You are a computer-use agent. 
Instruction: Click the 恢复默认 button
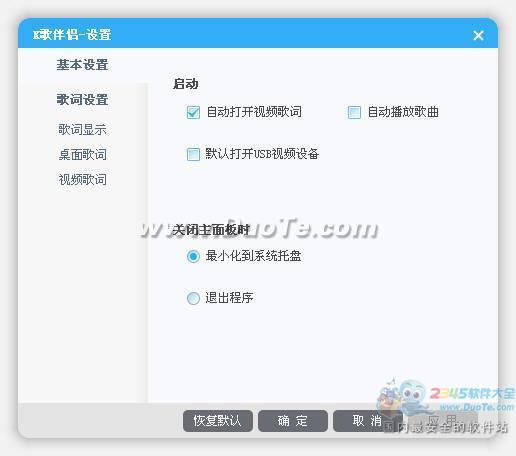(218, 421)
